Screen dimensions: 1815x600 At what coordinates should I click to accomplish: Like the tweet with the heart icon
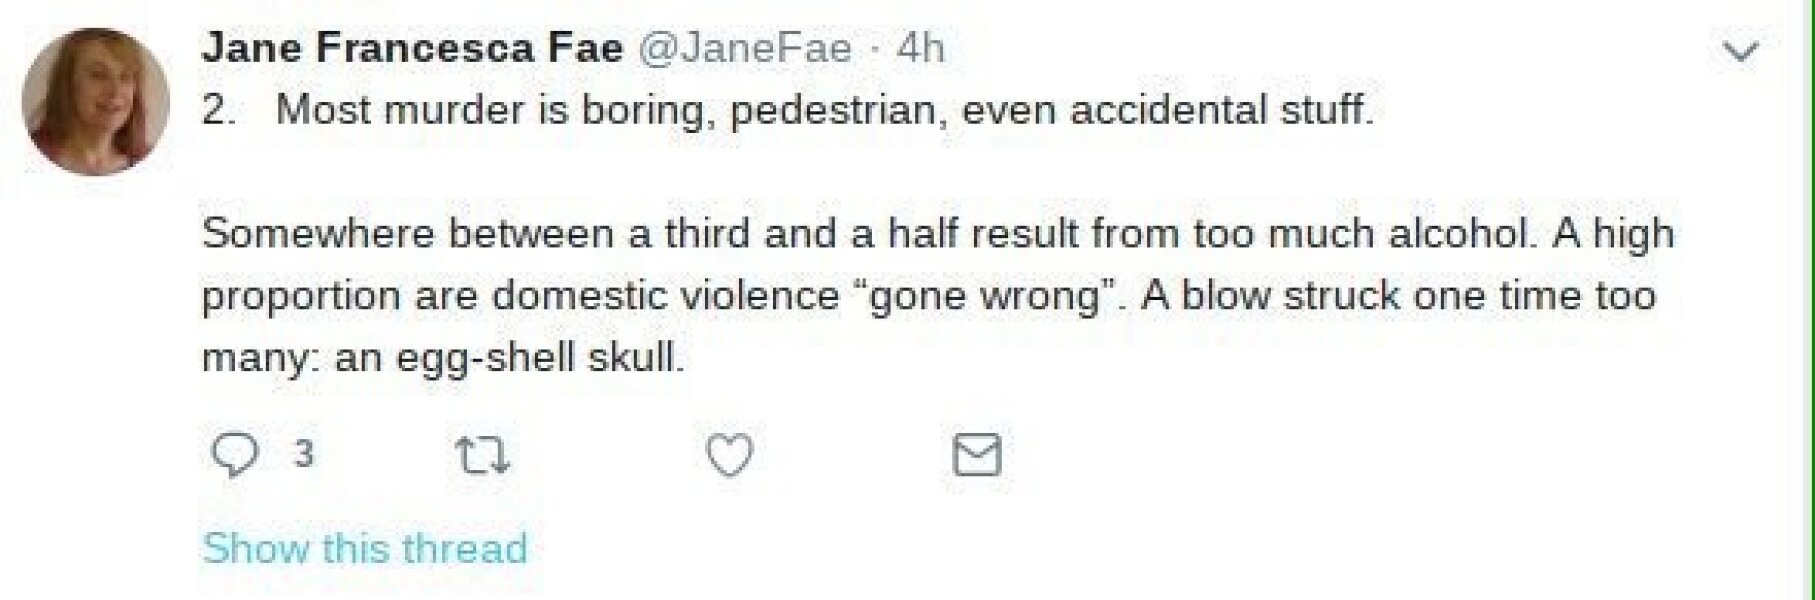click(x=729, y=456)
